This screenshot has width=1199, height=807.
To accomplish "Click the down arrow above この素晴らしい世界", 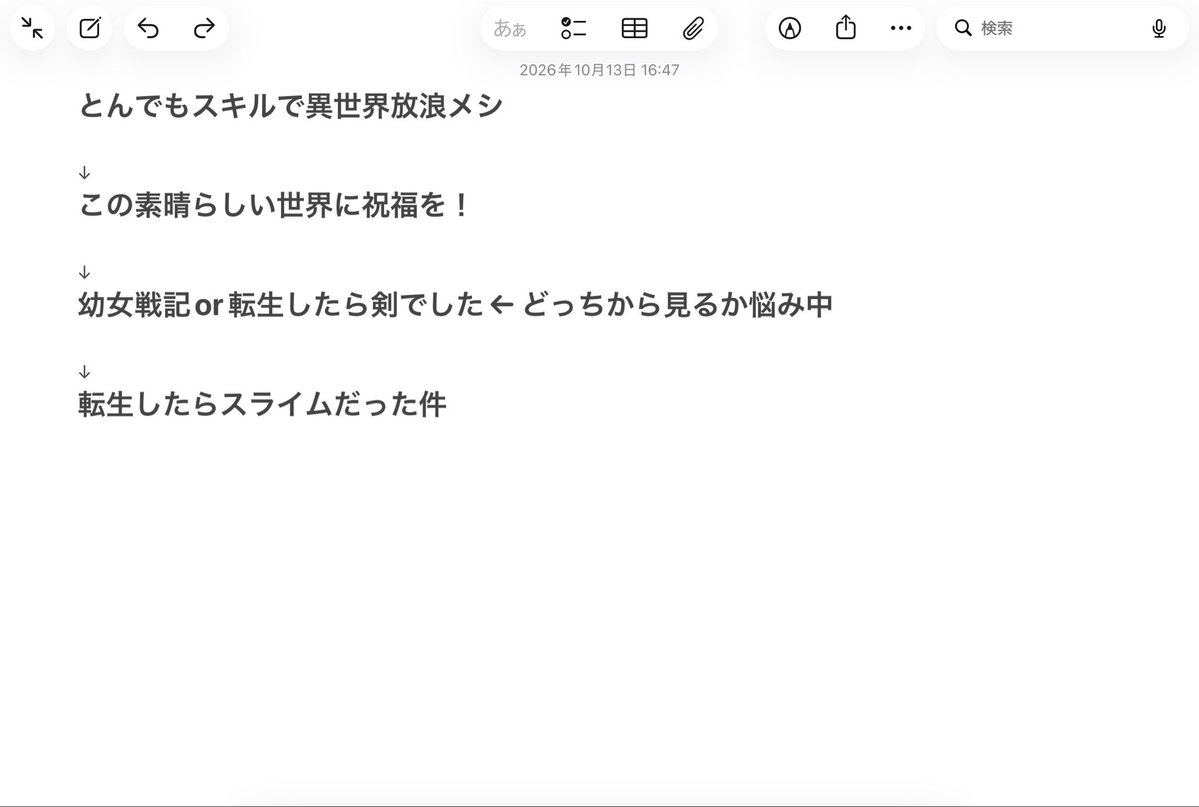I will tap(84, 173).
